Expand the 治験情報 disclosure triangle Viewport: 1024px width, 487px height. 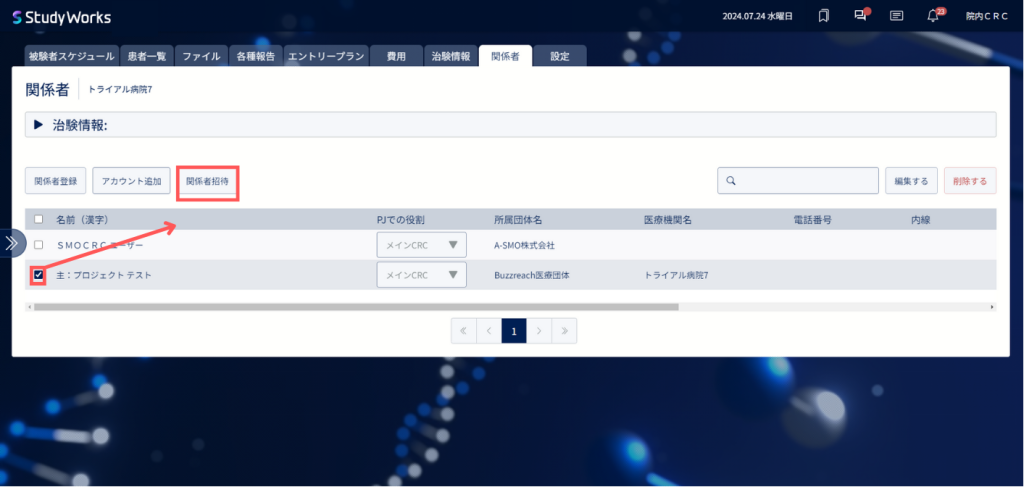[x=38, y=125]
